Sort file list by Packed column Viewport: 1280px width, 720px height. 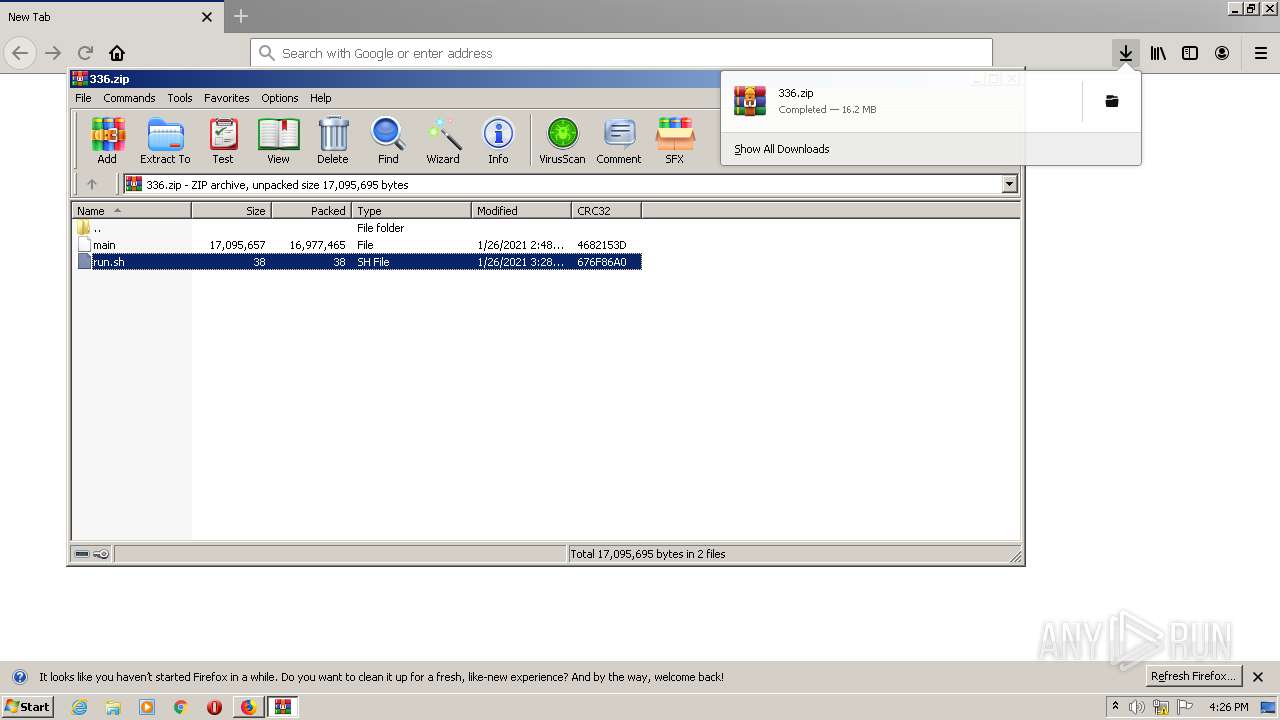(311, 211)
